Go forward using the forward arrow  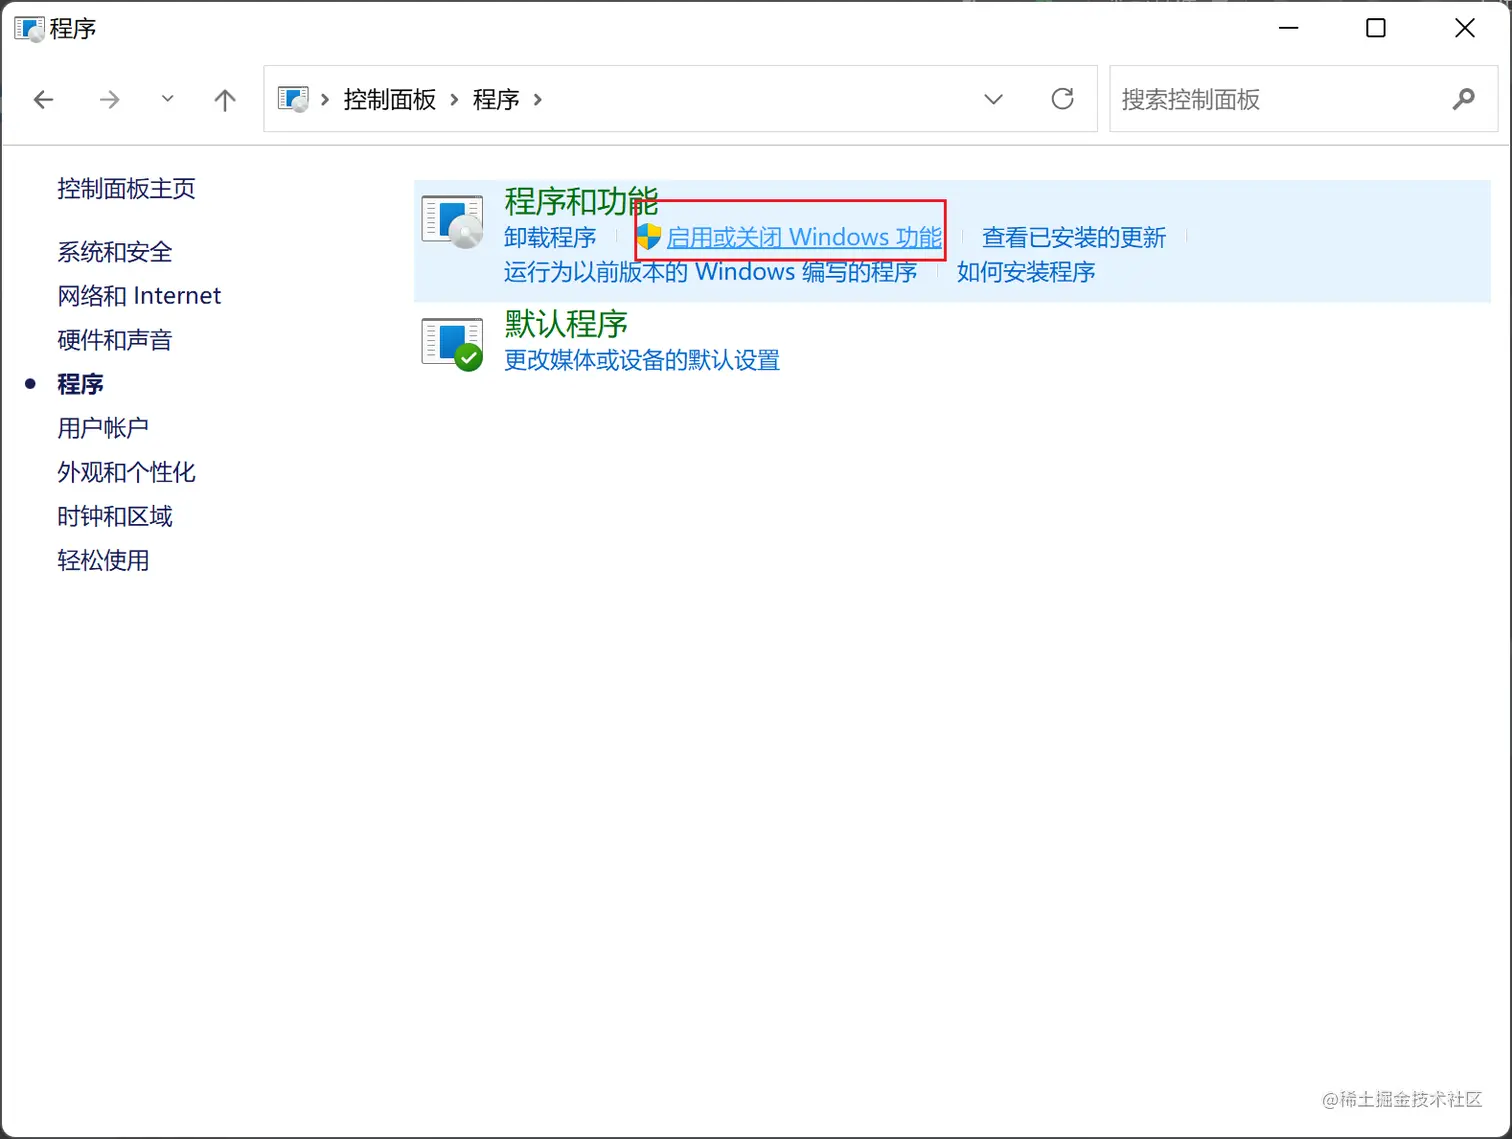[x=110, y=99]
